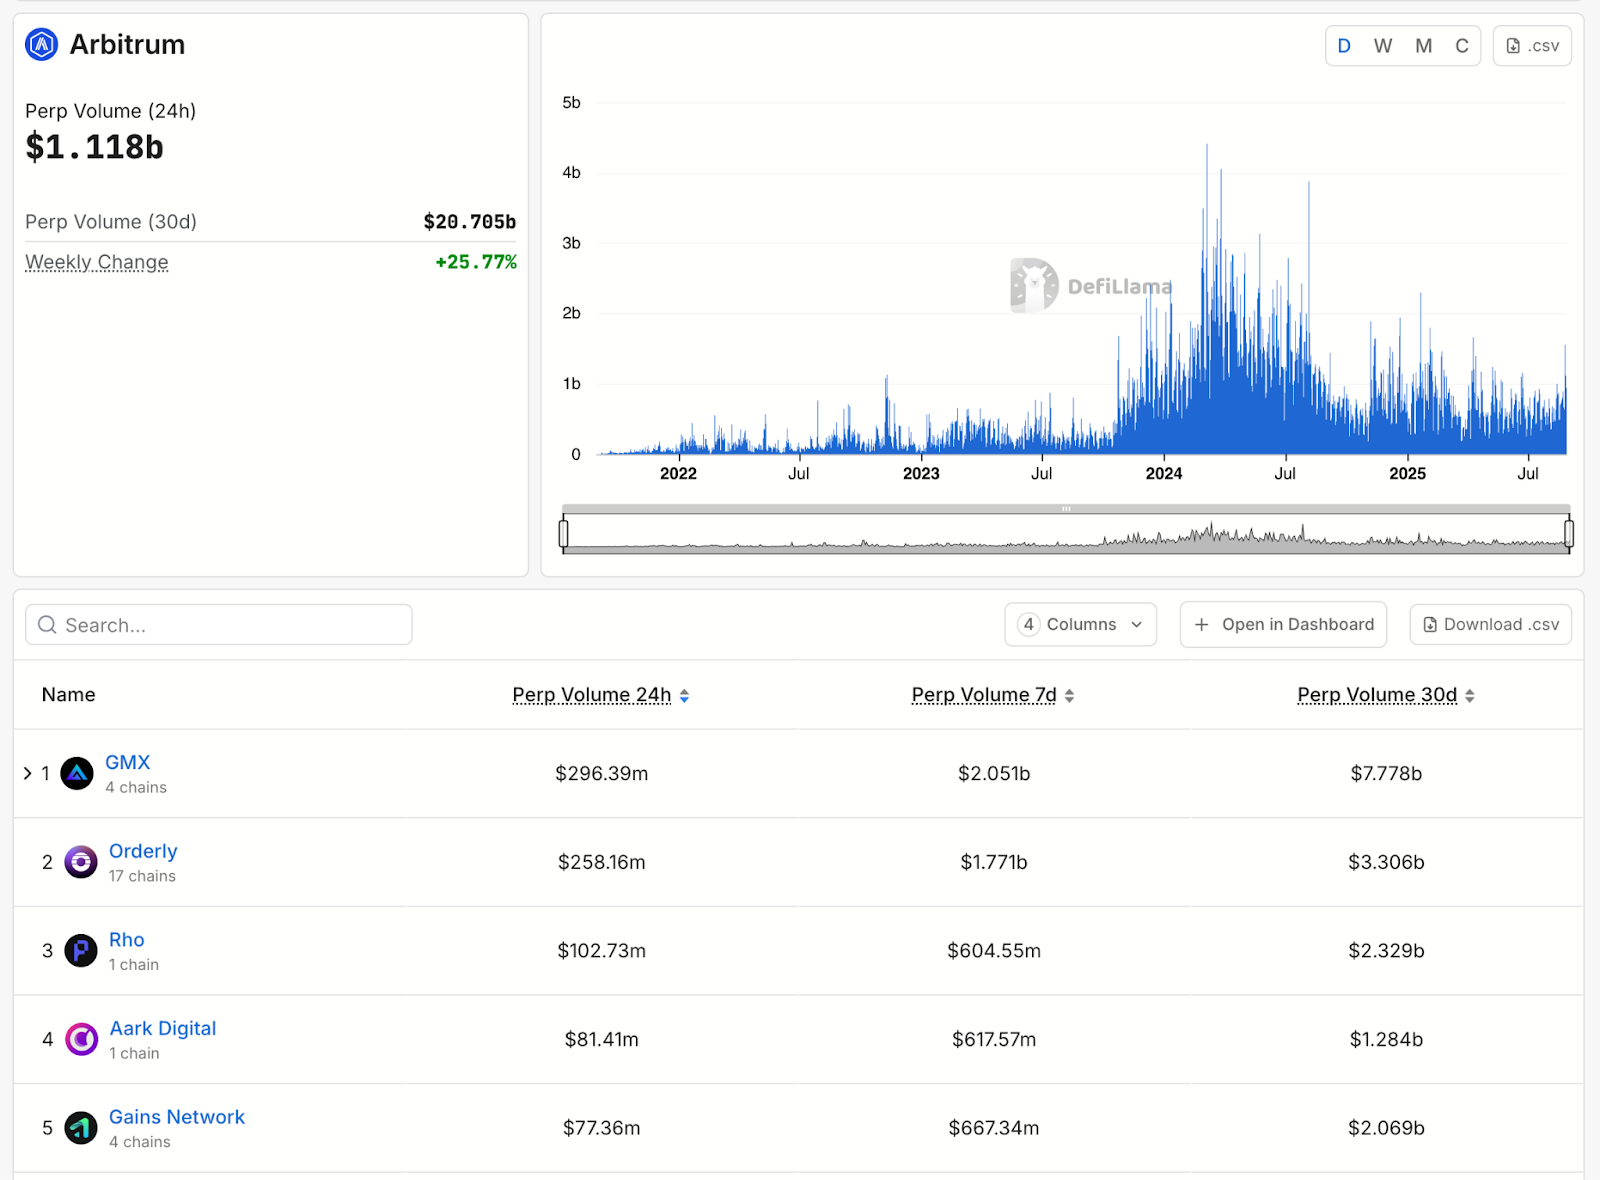Export chart data with .csv button

pyautogui.click(x=1532, y=46)
